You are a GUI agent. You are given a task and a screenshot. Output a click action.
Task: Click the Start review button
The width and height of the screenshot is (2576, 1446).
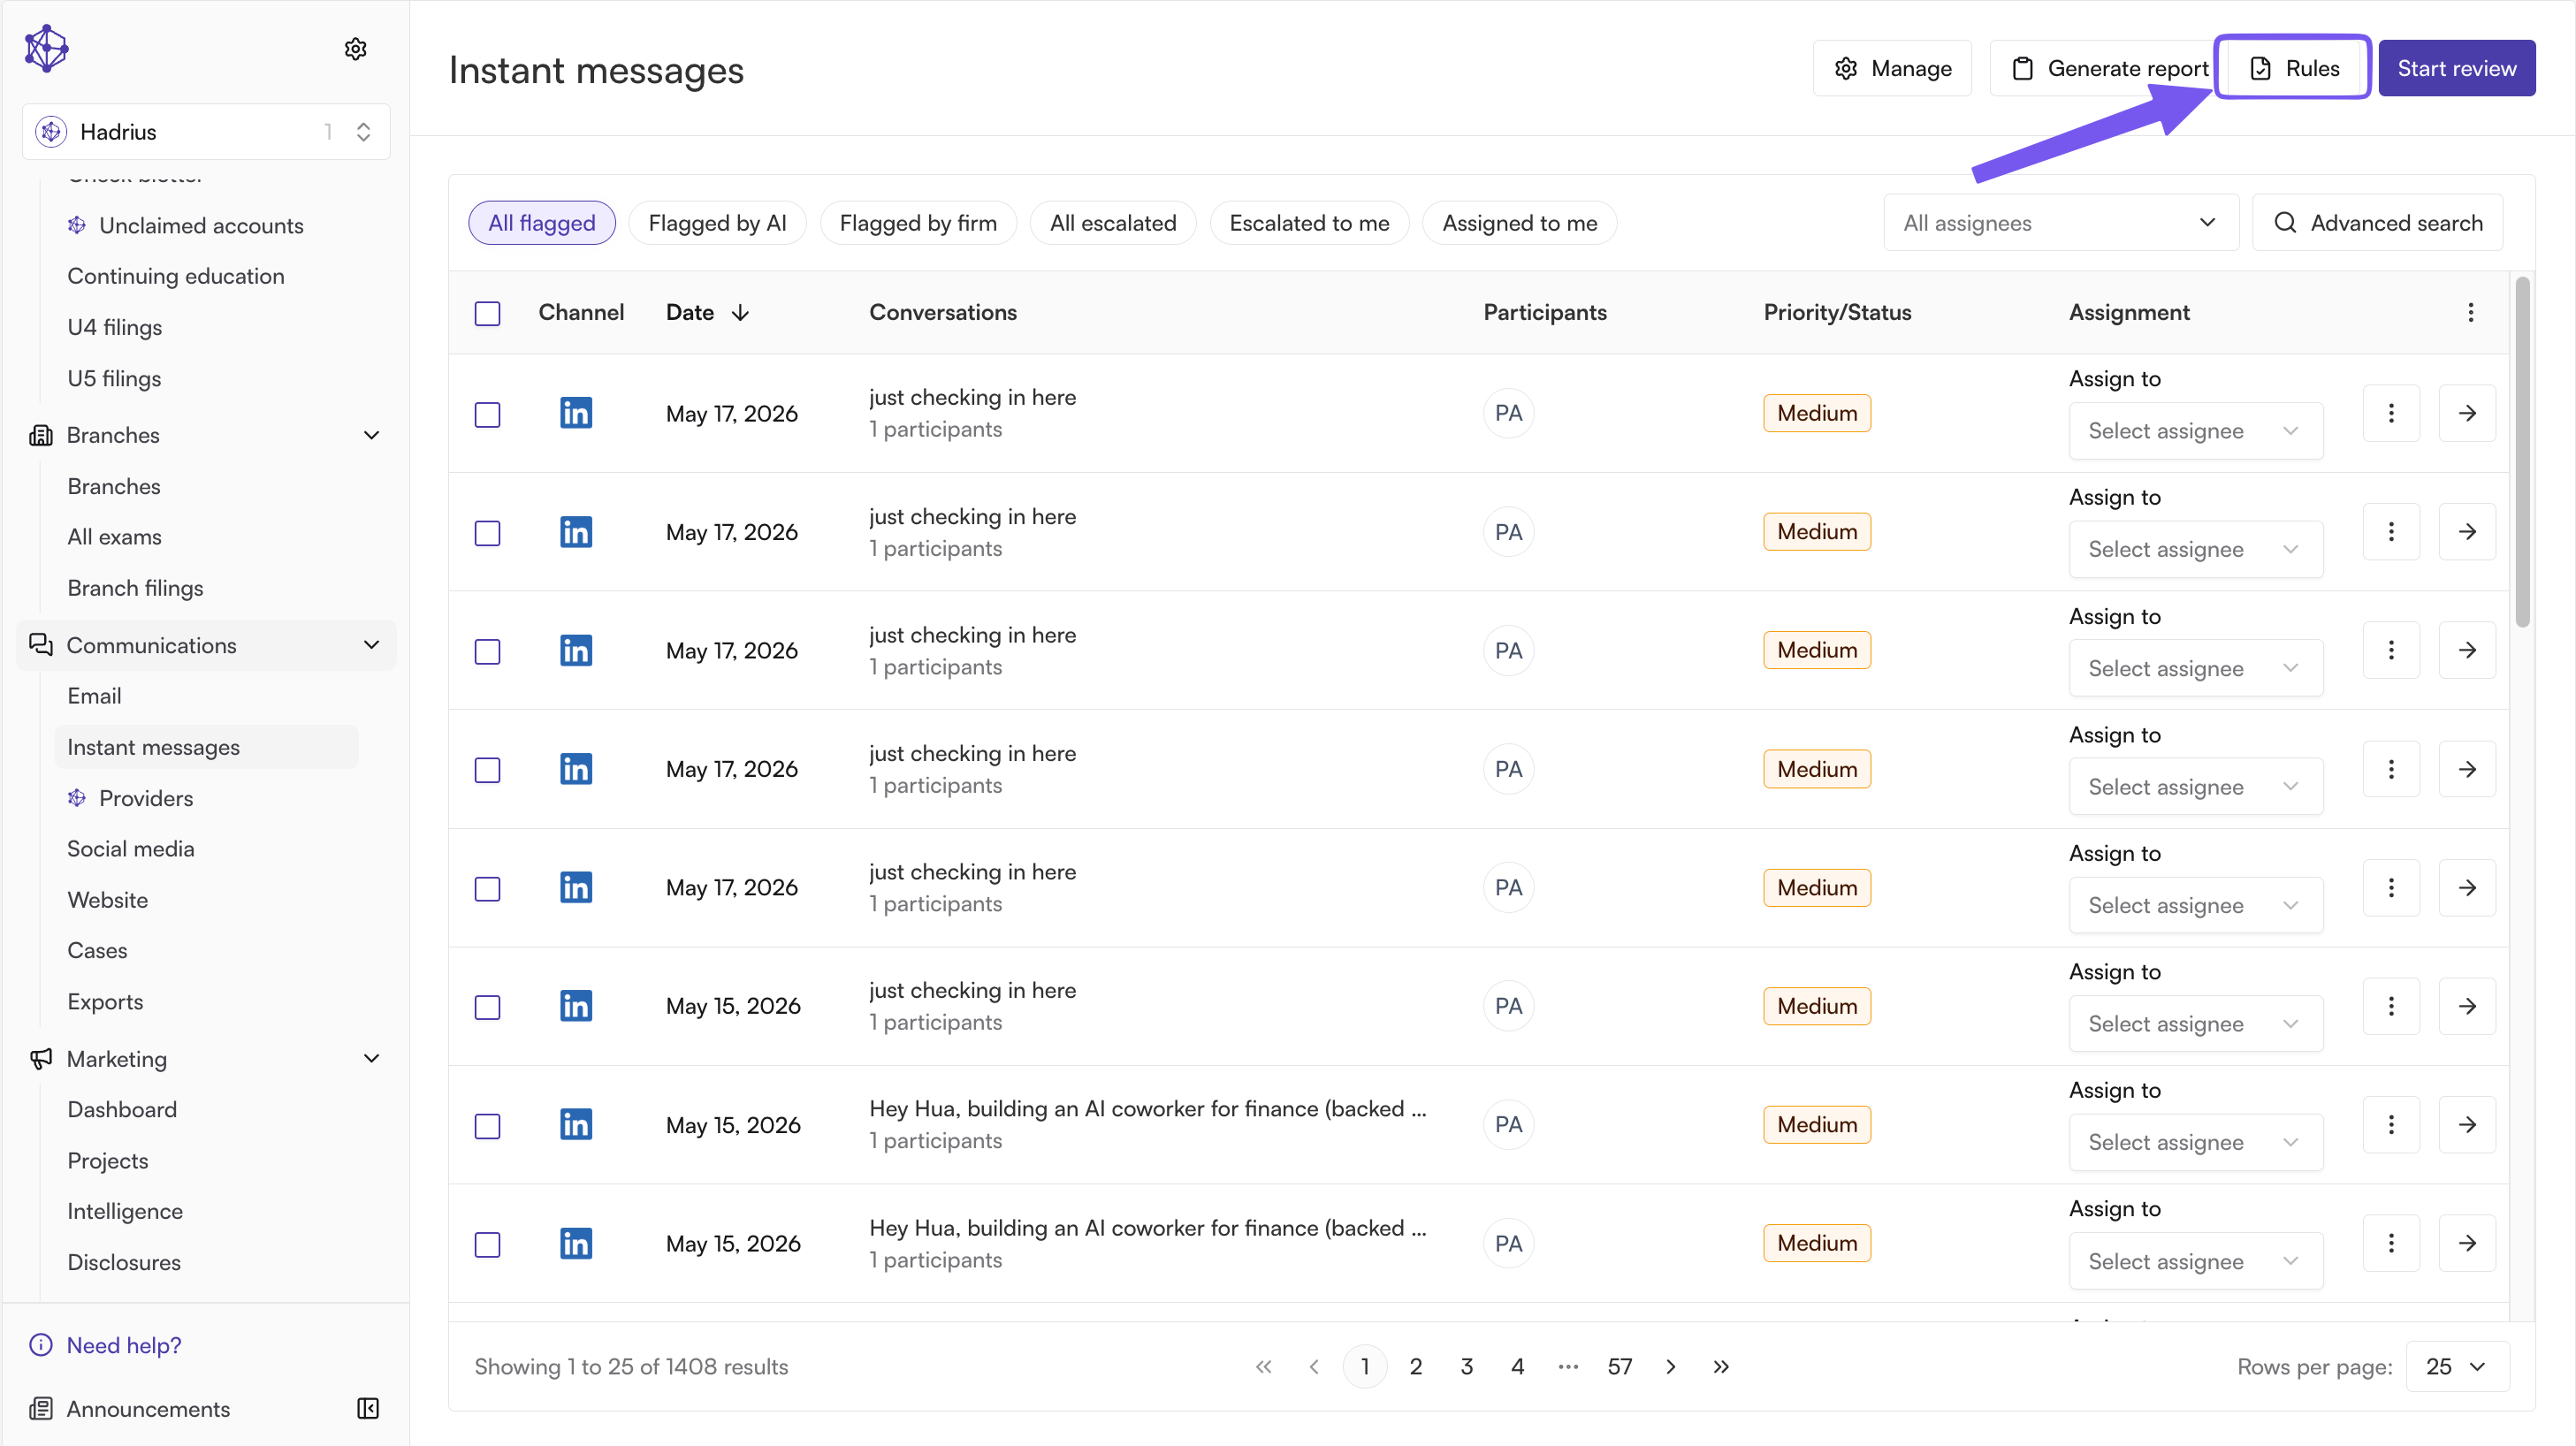pos(2456,68)
